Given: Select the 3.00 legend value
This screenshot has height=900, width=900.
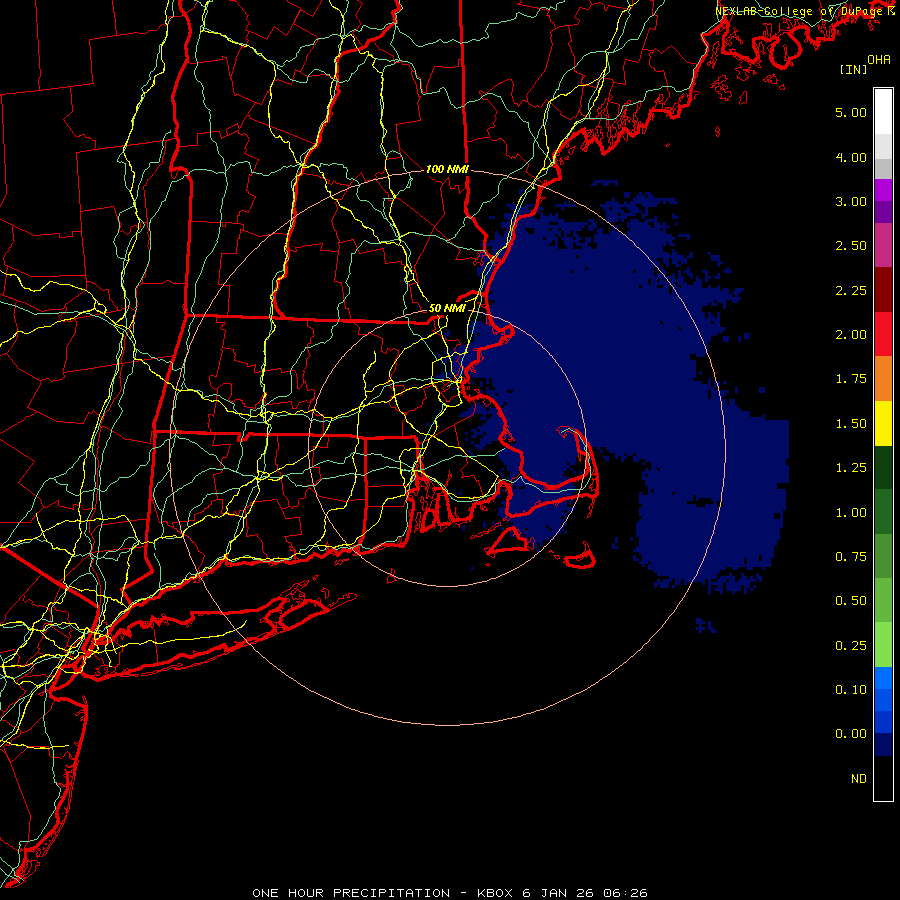Looking at the screenshot, I should [851, 201].
